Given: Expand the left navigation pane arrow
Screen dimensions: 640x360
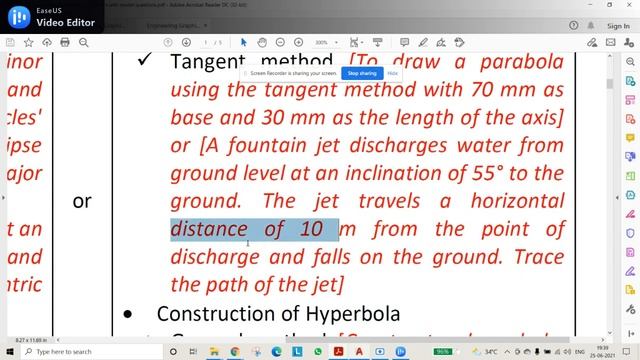Looking at the screenshot, I should 3,198.
